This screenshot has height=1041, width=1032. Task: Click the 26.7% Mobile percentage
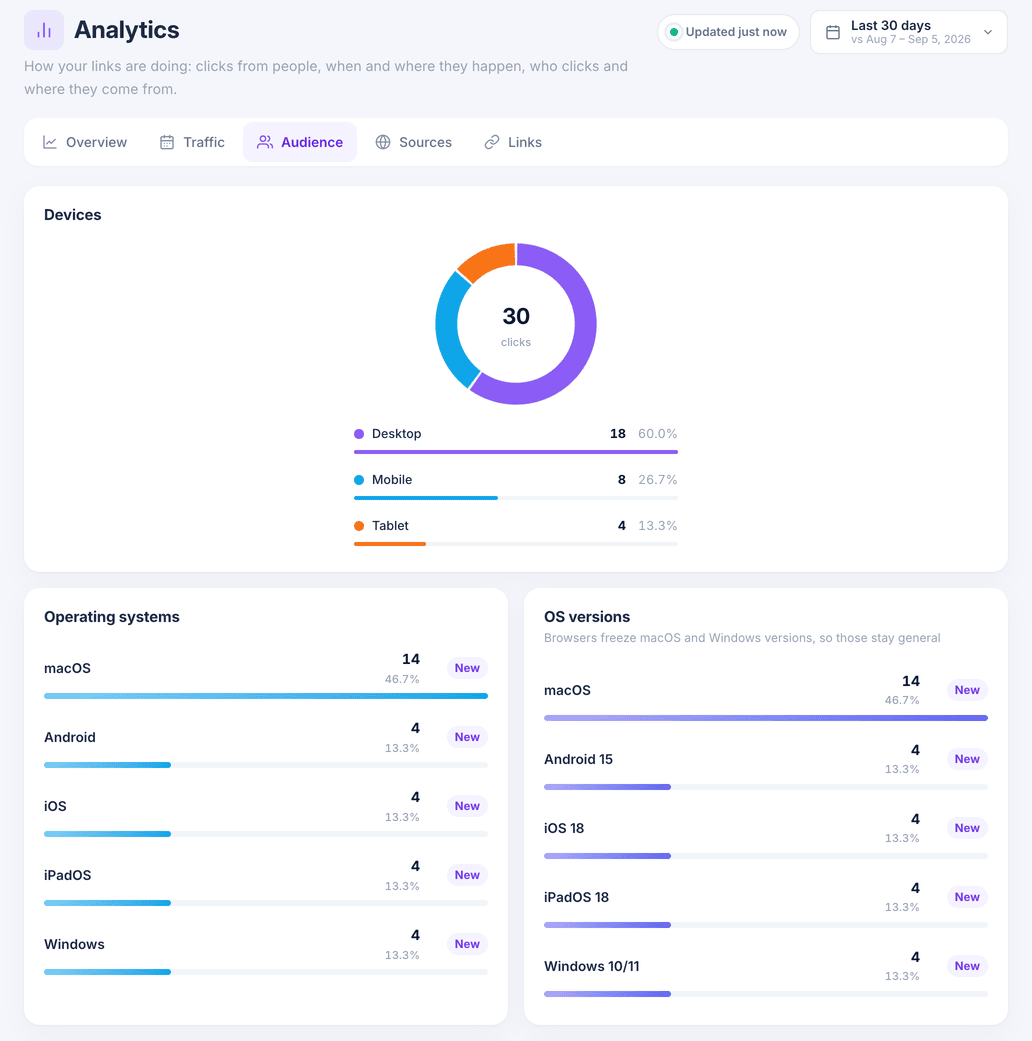657,479
